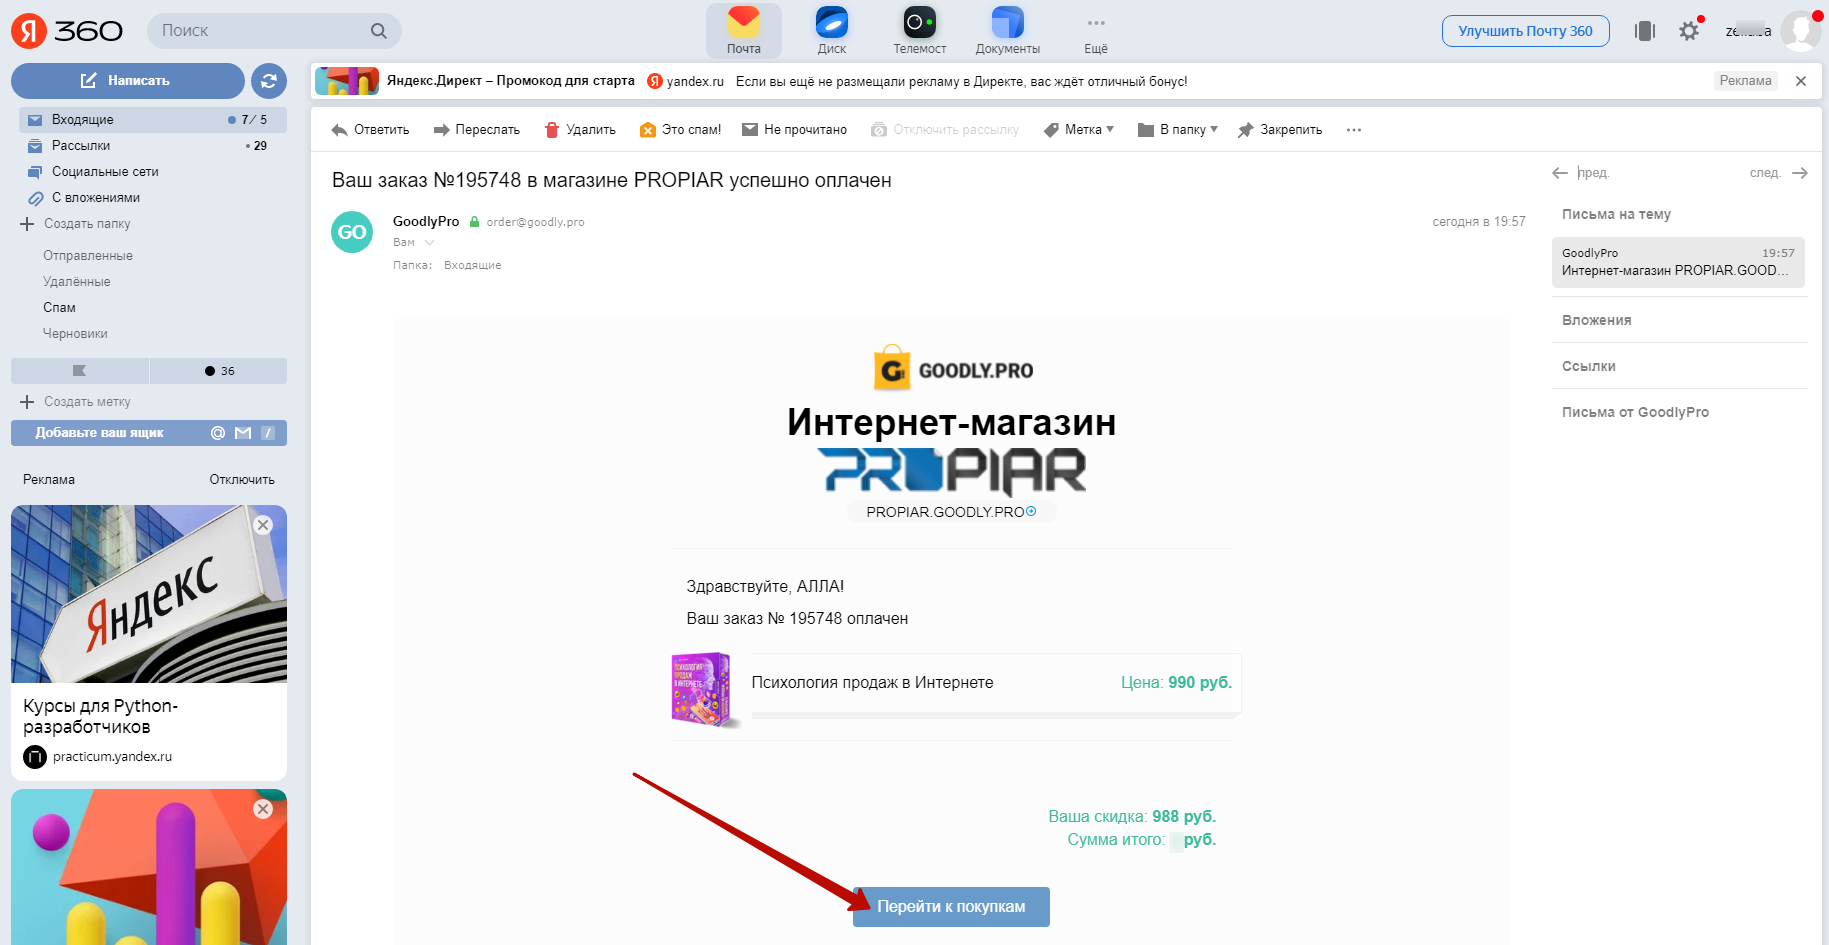Click sender address order@goodly.pro

(x=536, y=222)
